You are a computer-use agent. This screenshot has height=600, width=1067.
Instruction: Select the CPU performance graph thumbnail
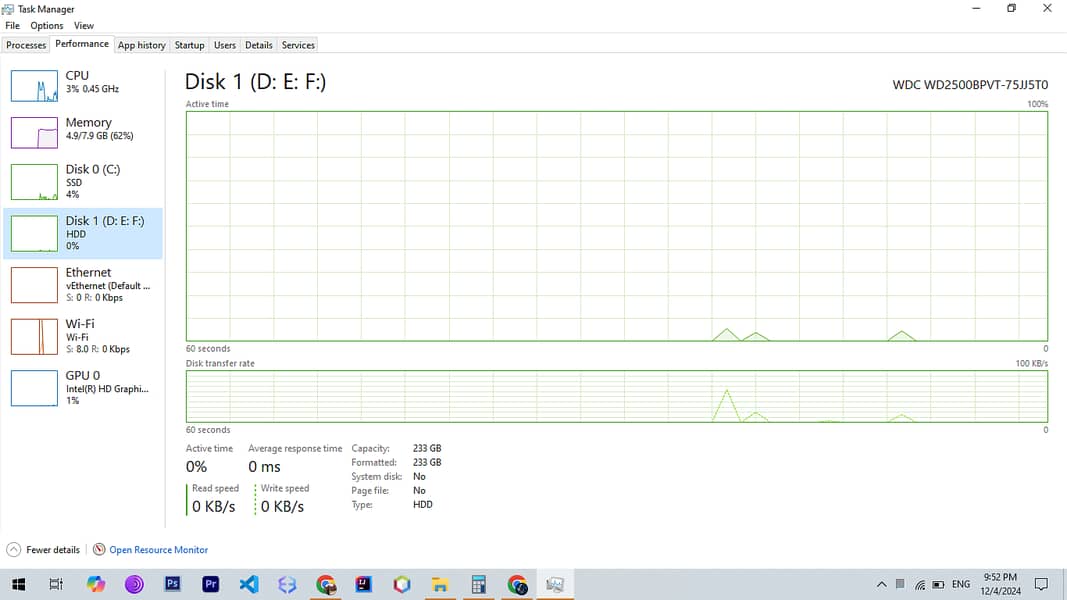pos(34,86)
